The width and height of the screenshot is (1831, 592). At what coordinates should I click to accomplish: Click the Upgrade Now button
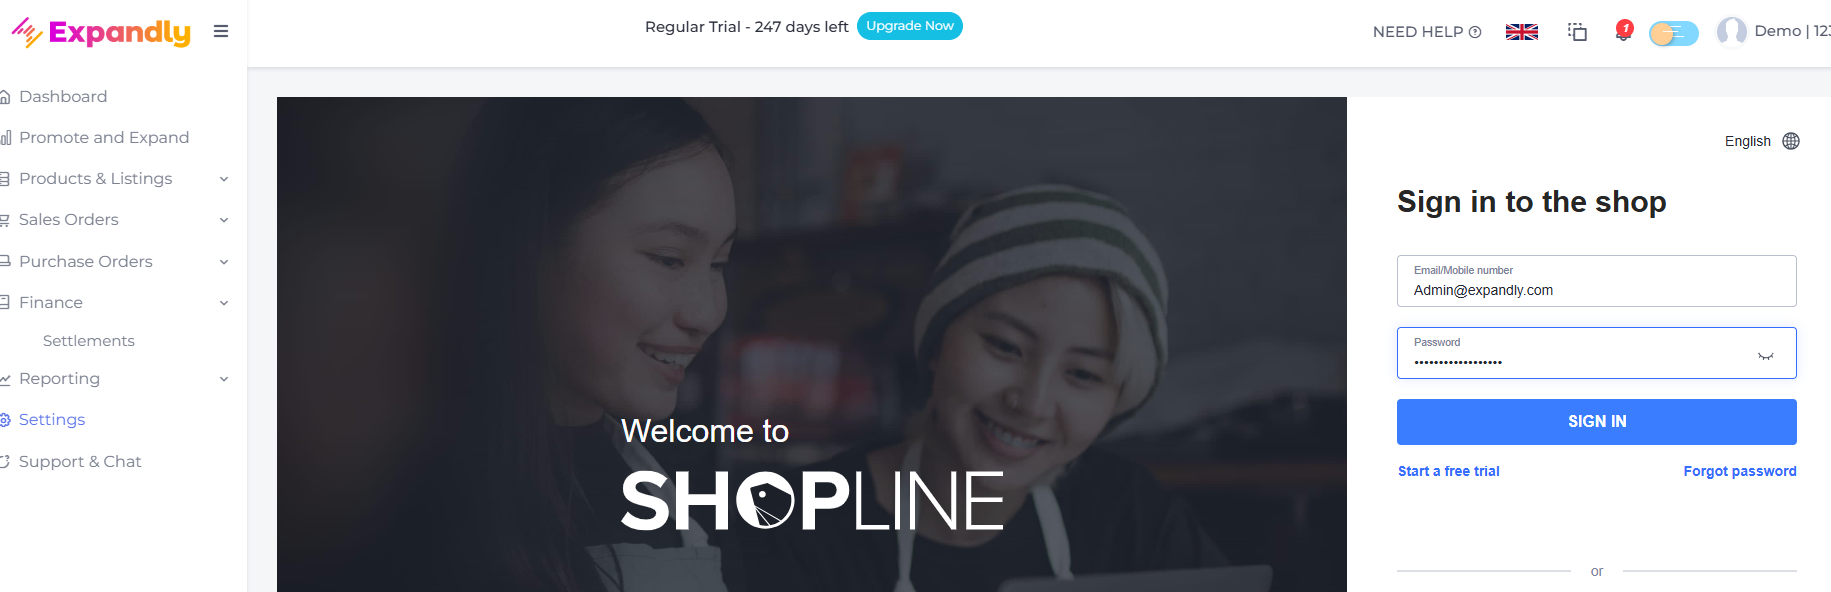pos(909,26)
